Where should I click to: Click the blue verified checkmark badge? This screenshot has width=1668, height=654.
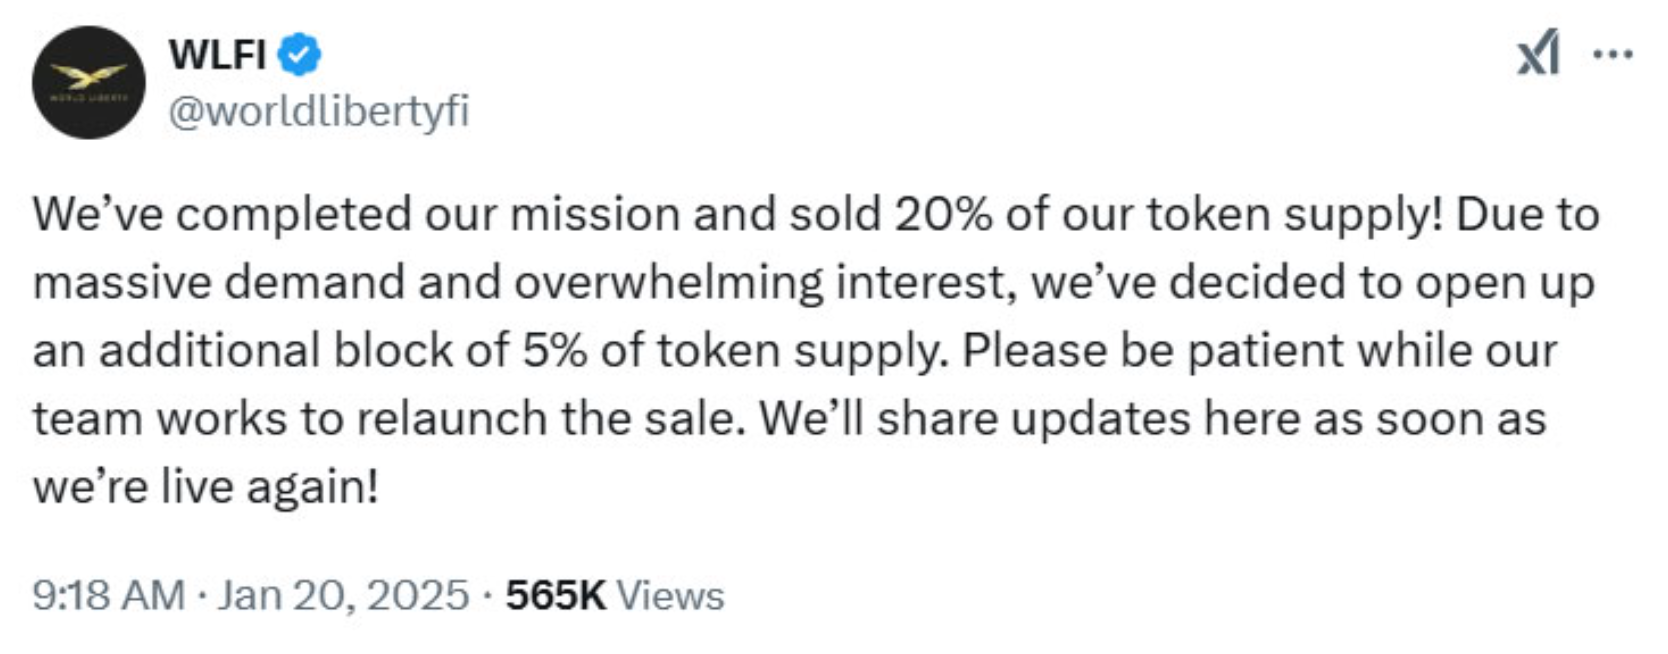298,54
